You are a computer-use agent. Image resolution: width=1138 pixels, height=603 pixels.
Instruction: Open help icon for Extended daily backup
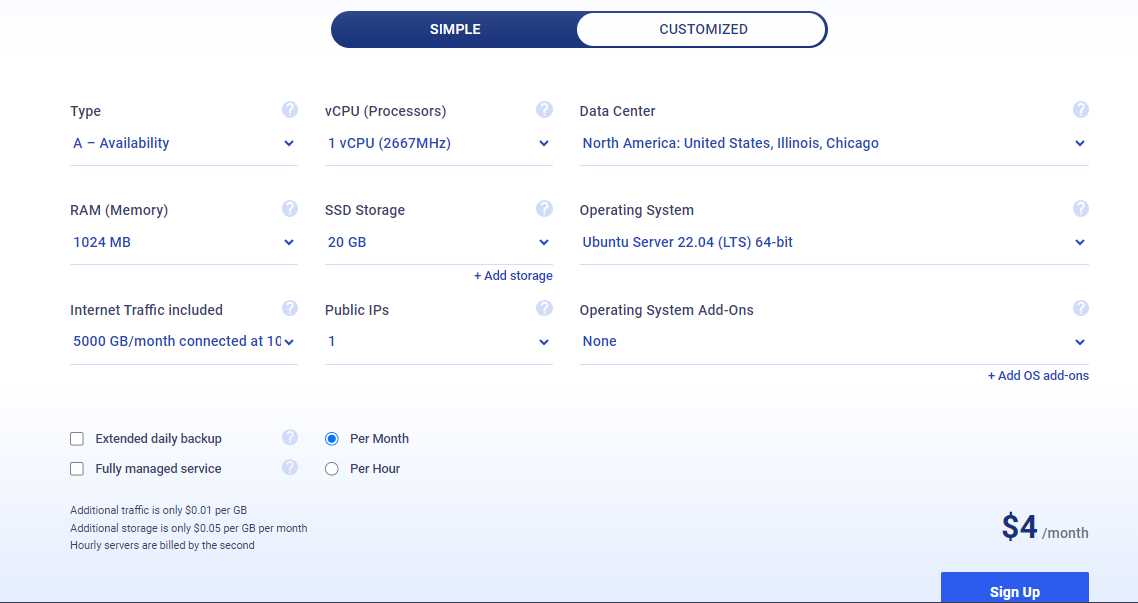290,438
